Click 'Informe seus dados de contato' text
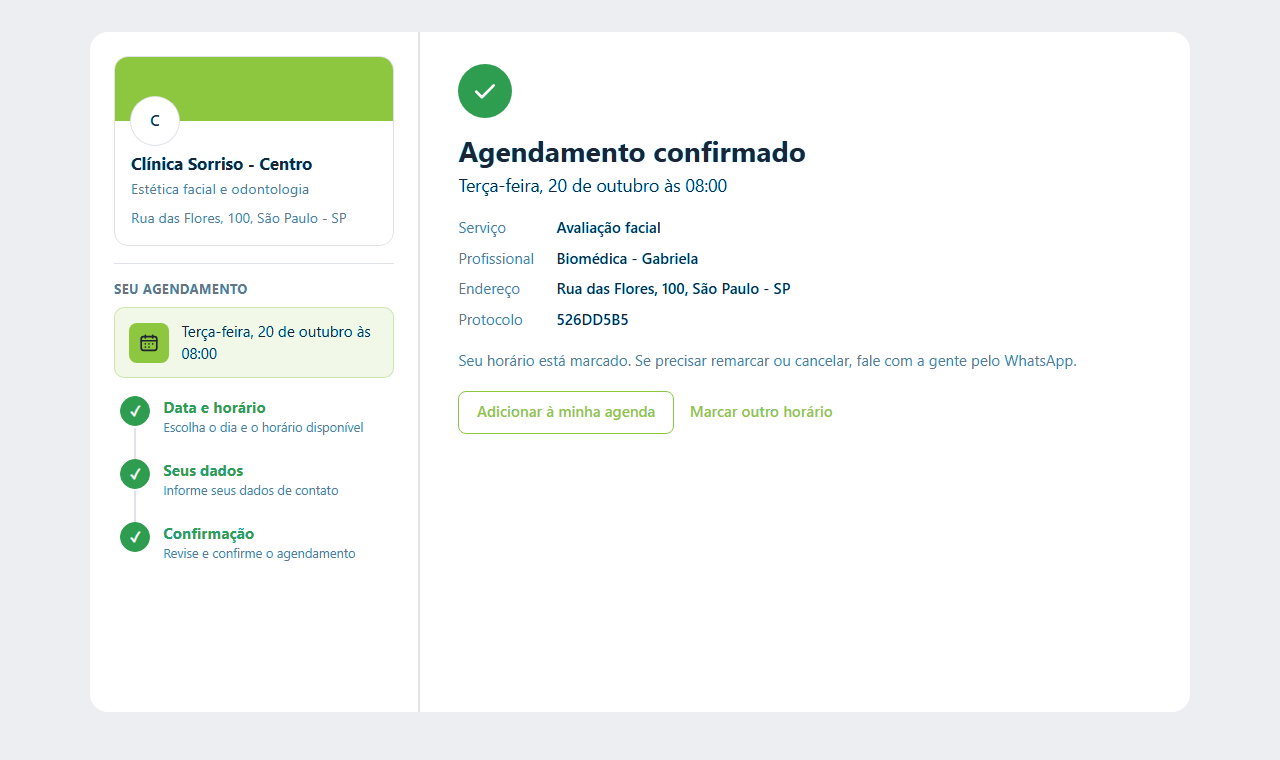 [x=251, y=491]
